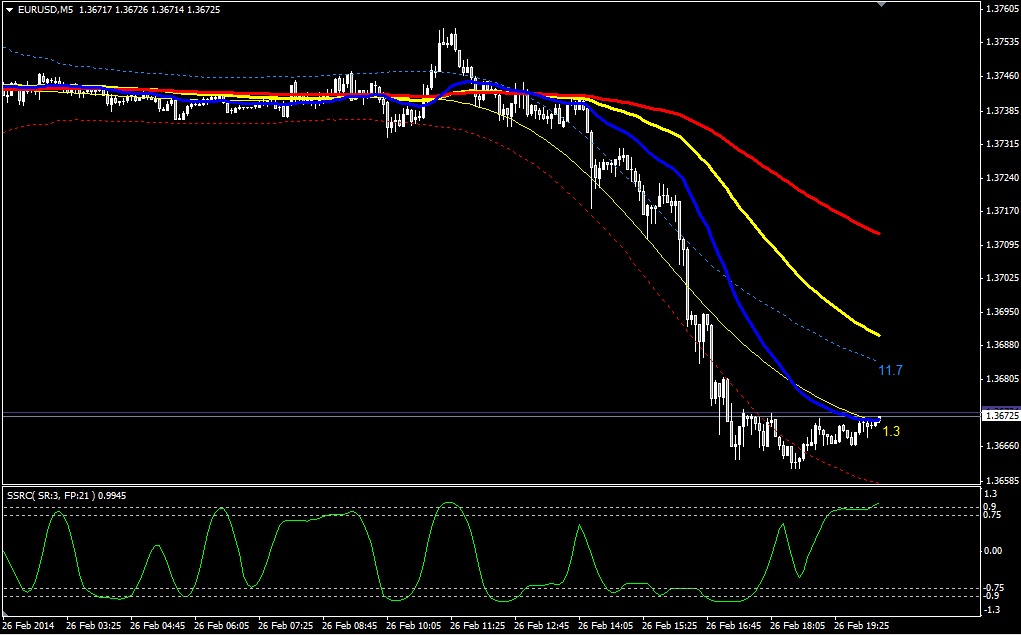Select the blue 11.7 label on chart
1021x635 pixels.
point(890,371)
